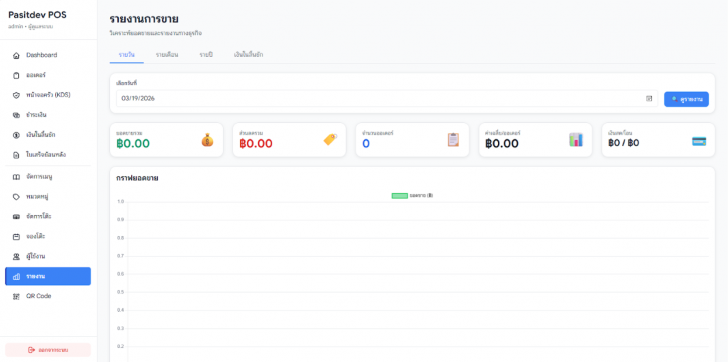
Task: Open the kitchen display (KDS) sidebar item
Action: point(48,95)
